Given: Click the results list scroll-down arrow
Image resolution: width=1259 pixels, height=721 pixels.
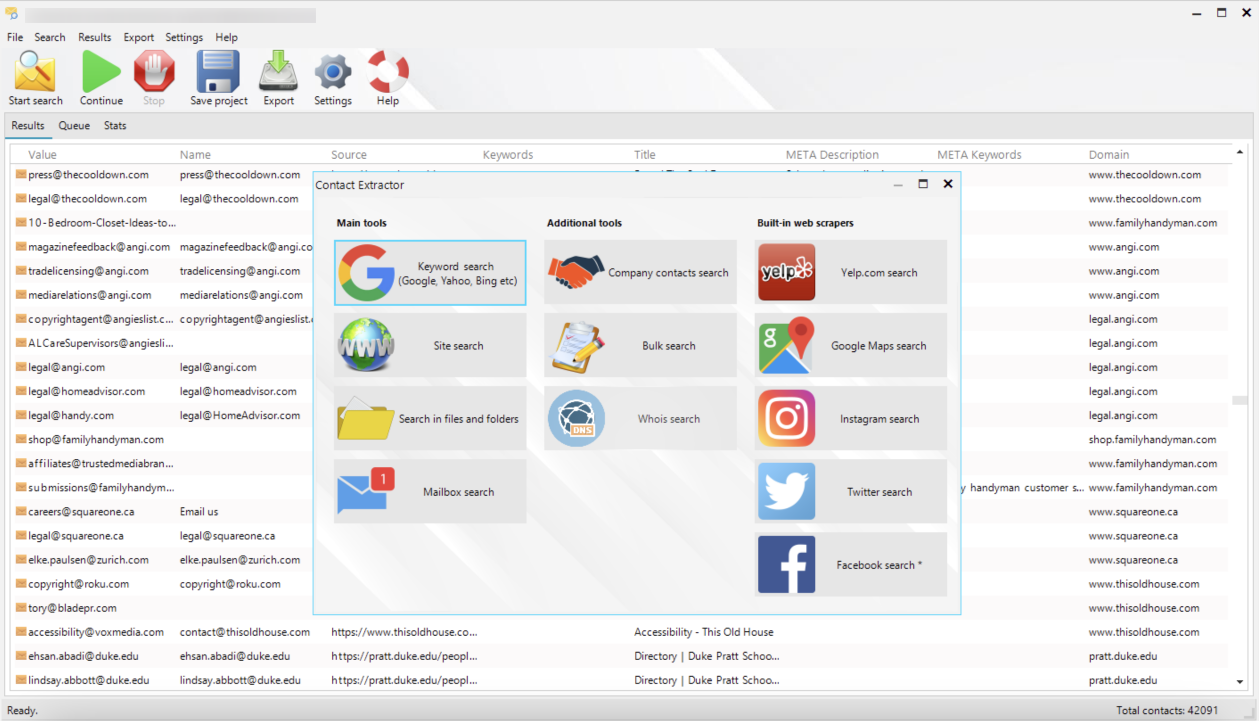Looking at the screenshot, I should 1240,682.
